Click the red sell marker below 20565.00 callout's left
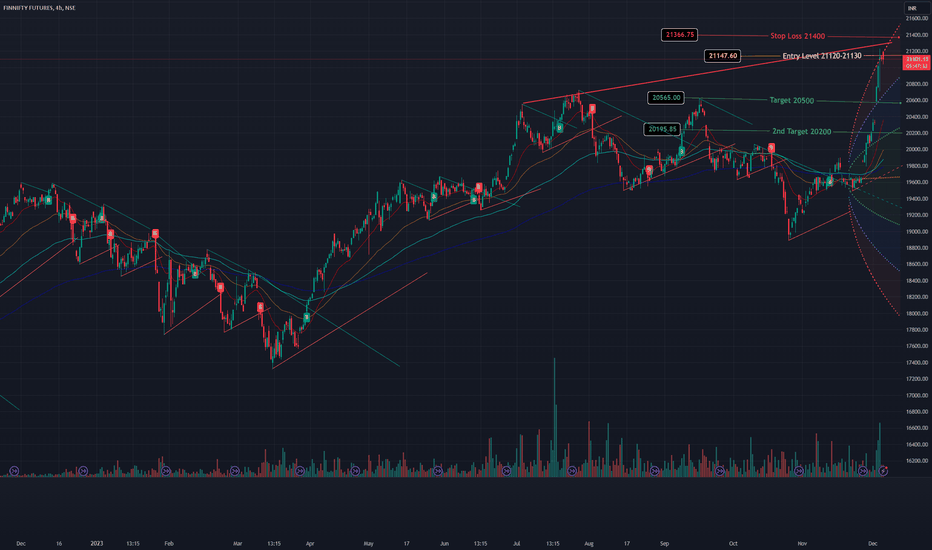 click(592, 109)
